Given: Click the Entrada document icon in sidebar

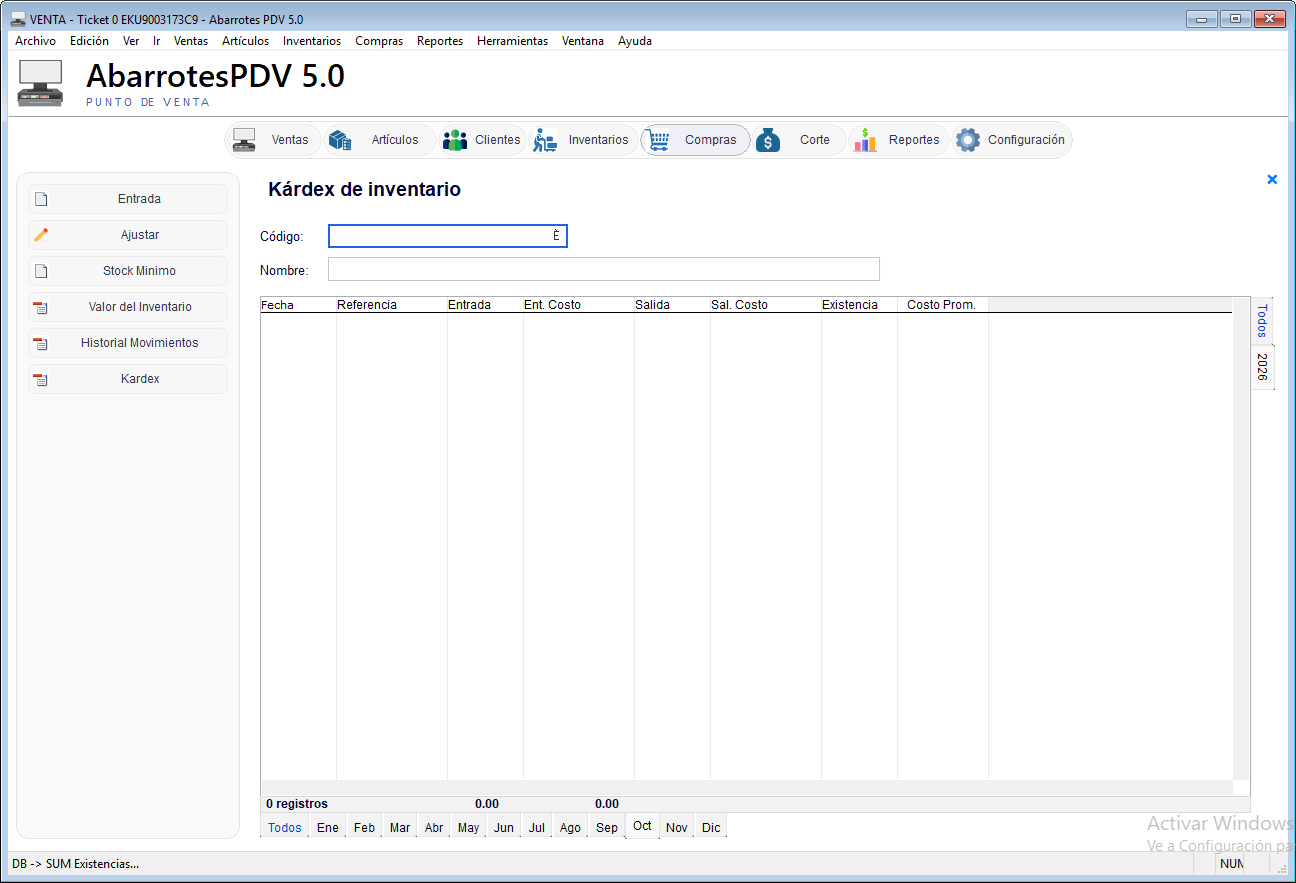Looking at the screenshot, I should click(x=41, y=199).
